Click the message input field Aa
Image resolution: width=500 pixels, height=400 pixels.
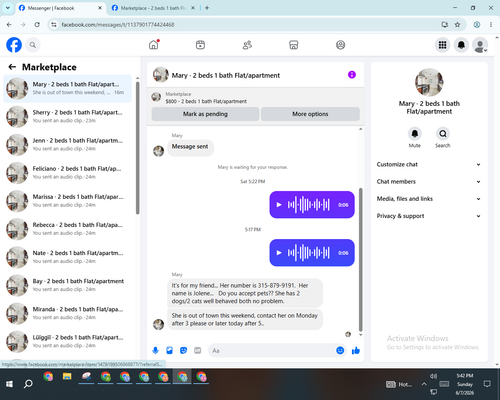tap(272, 351)
